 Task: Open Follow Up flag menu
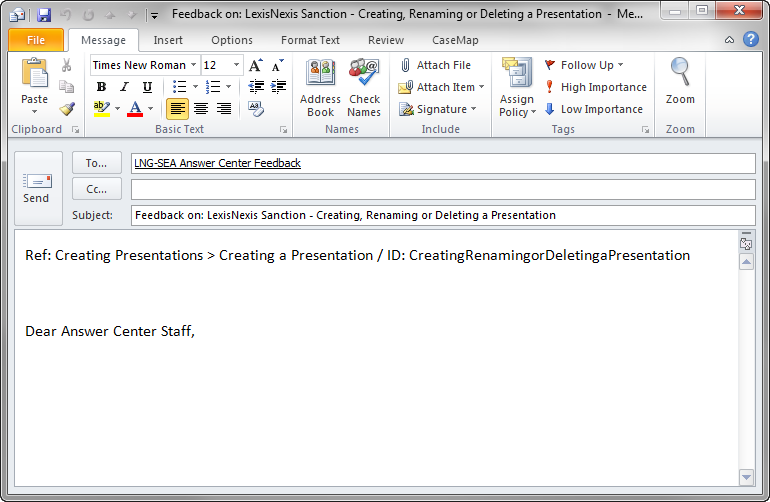[x=583, y=65]
